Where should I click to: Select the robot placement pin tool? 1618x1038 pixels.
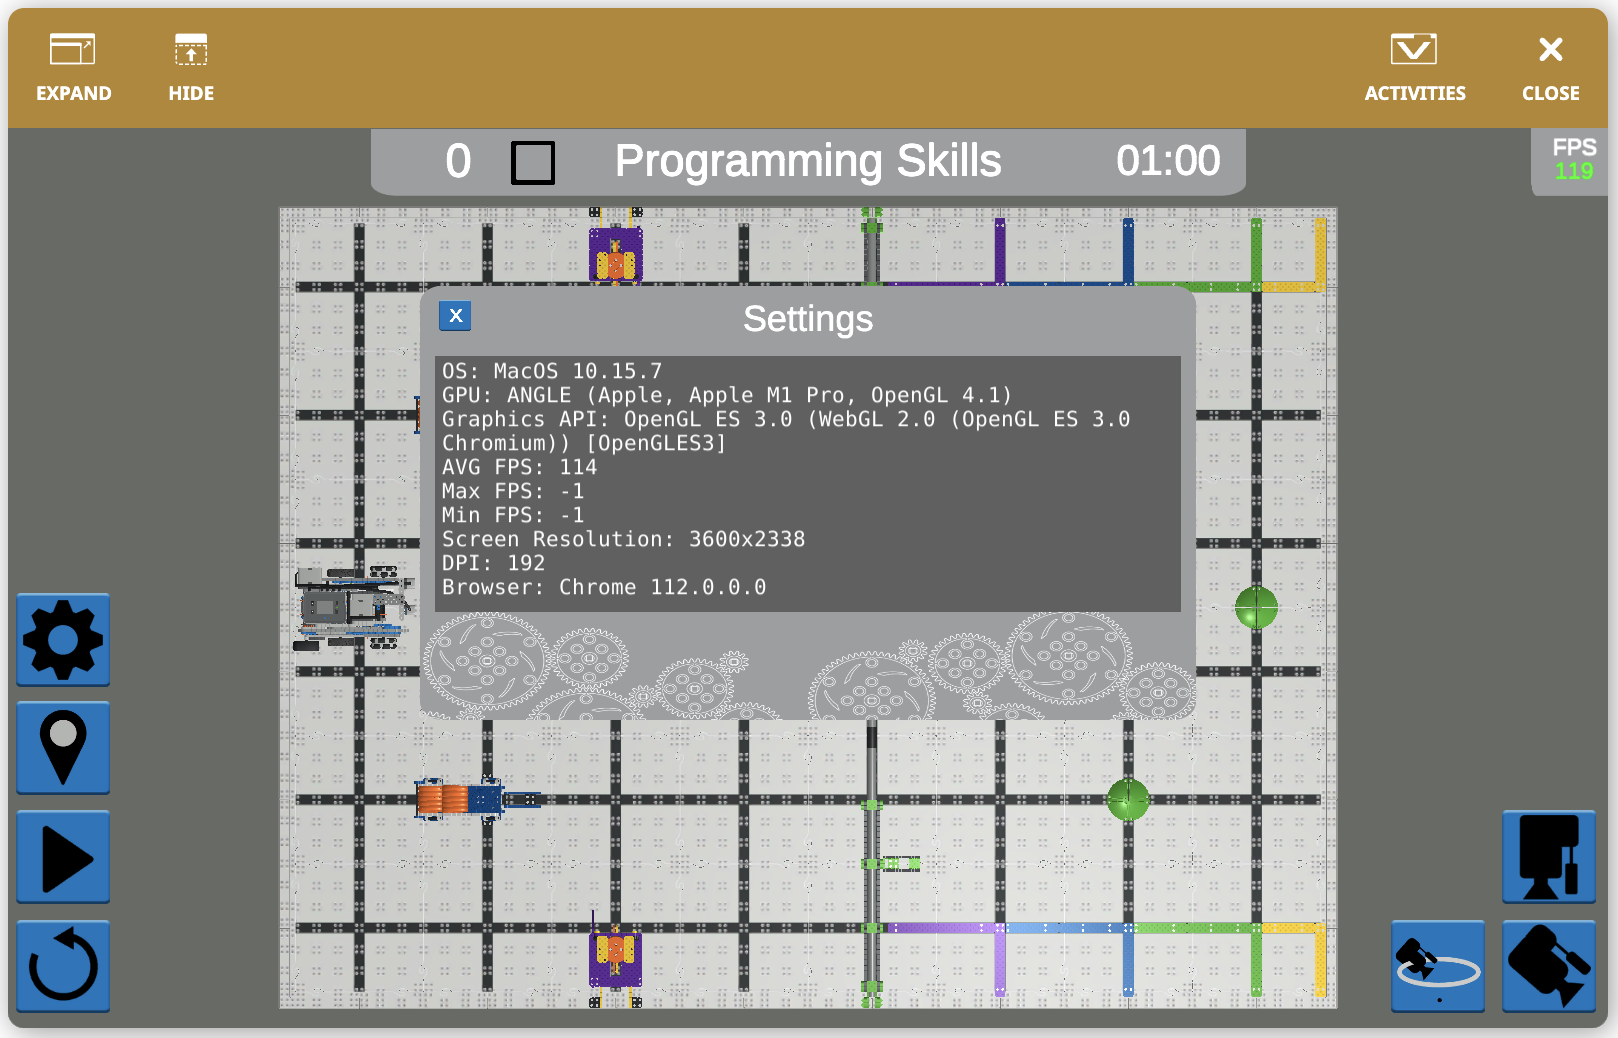pyautogui.click(x=62, y=748)
